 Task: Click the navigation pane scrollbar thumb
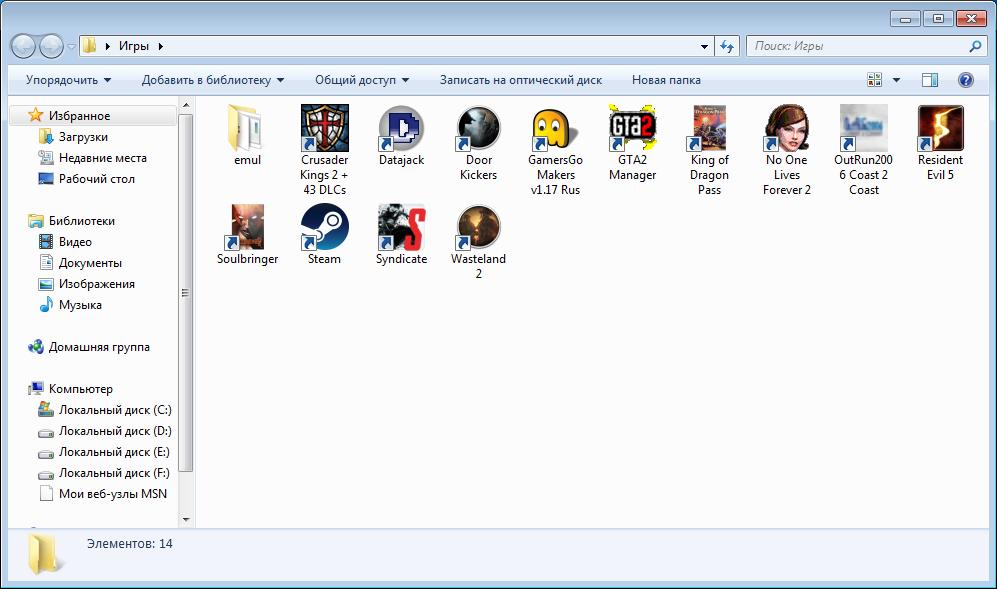[x=186, y=293]
